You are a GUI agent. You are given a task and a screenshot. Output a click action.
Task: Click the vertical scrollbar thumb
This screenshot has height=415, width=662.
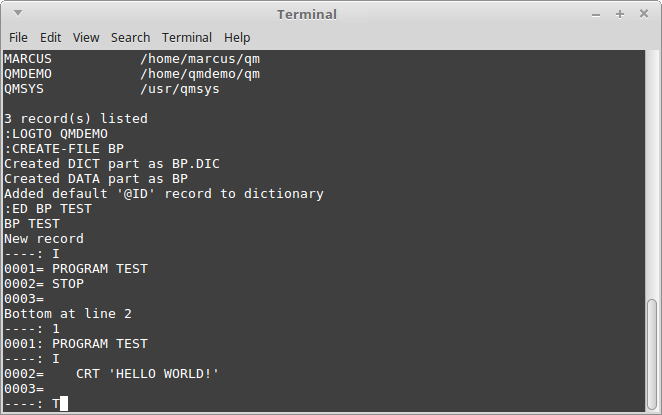(x=652, y=353)
